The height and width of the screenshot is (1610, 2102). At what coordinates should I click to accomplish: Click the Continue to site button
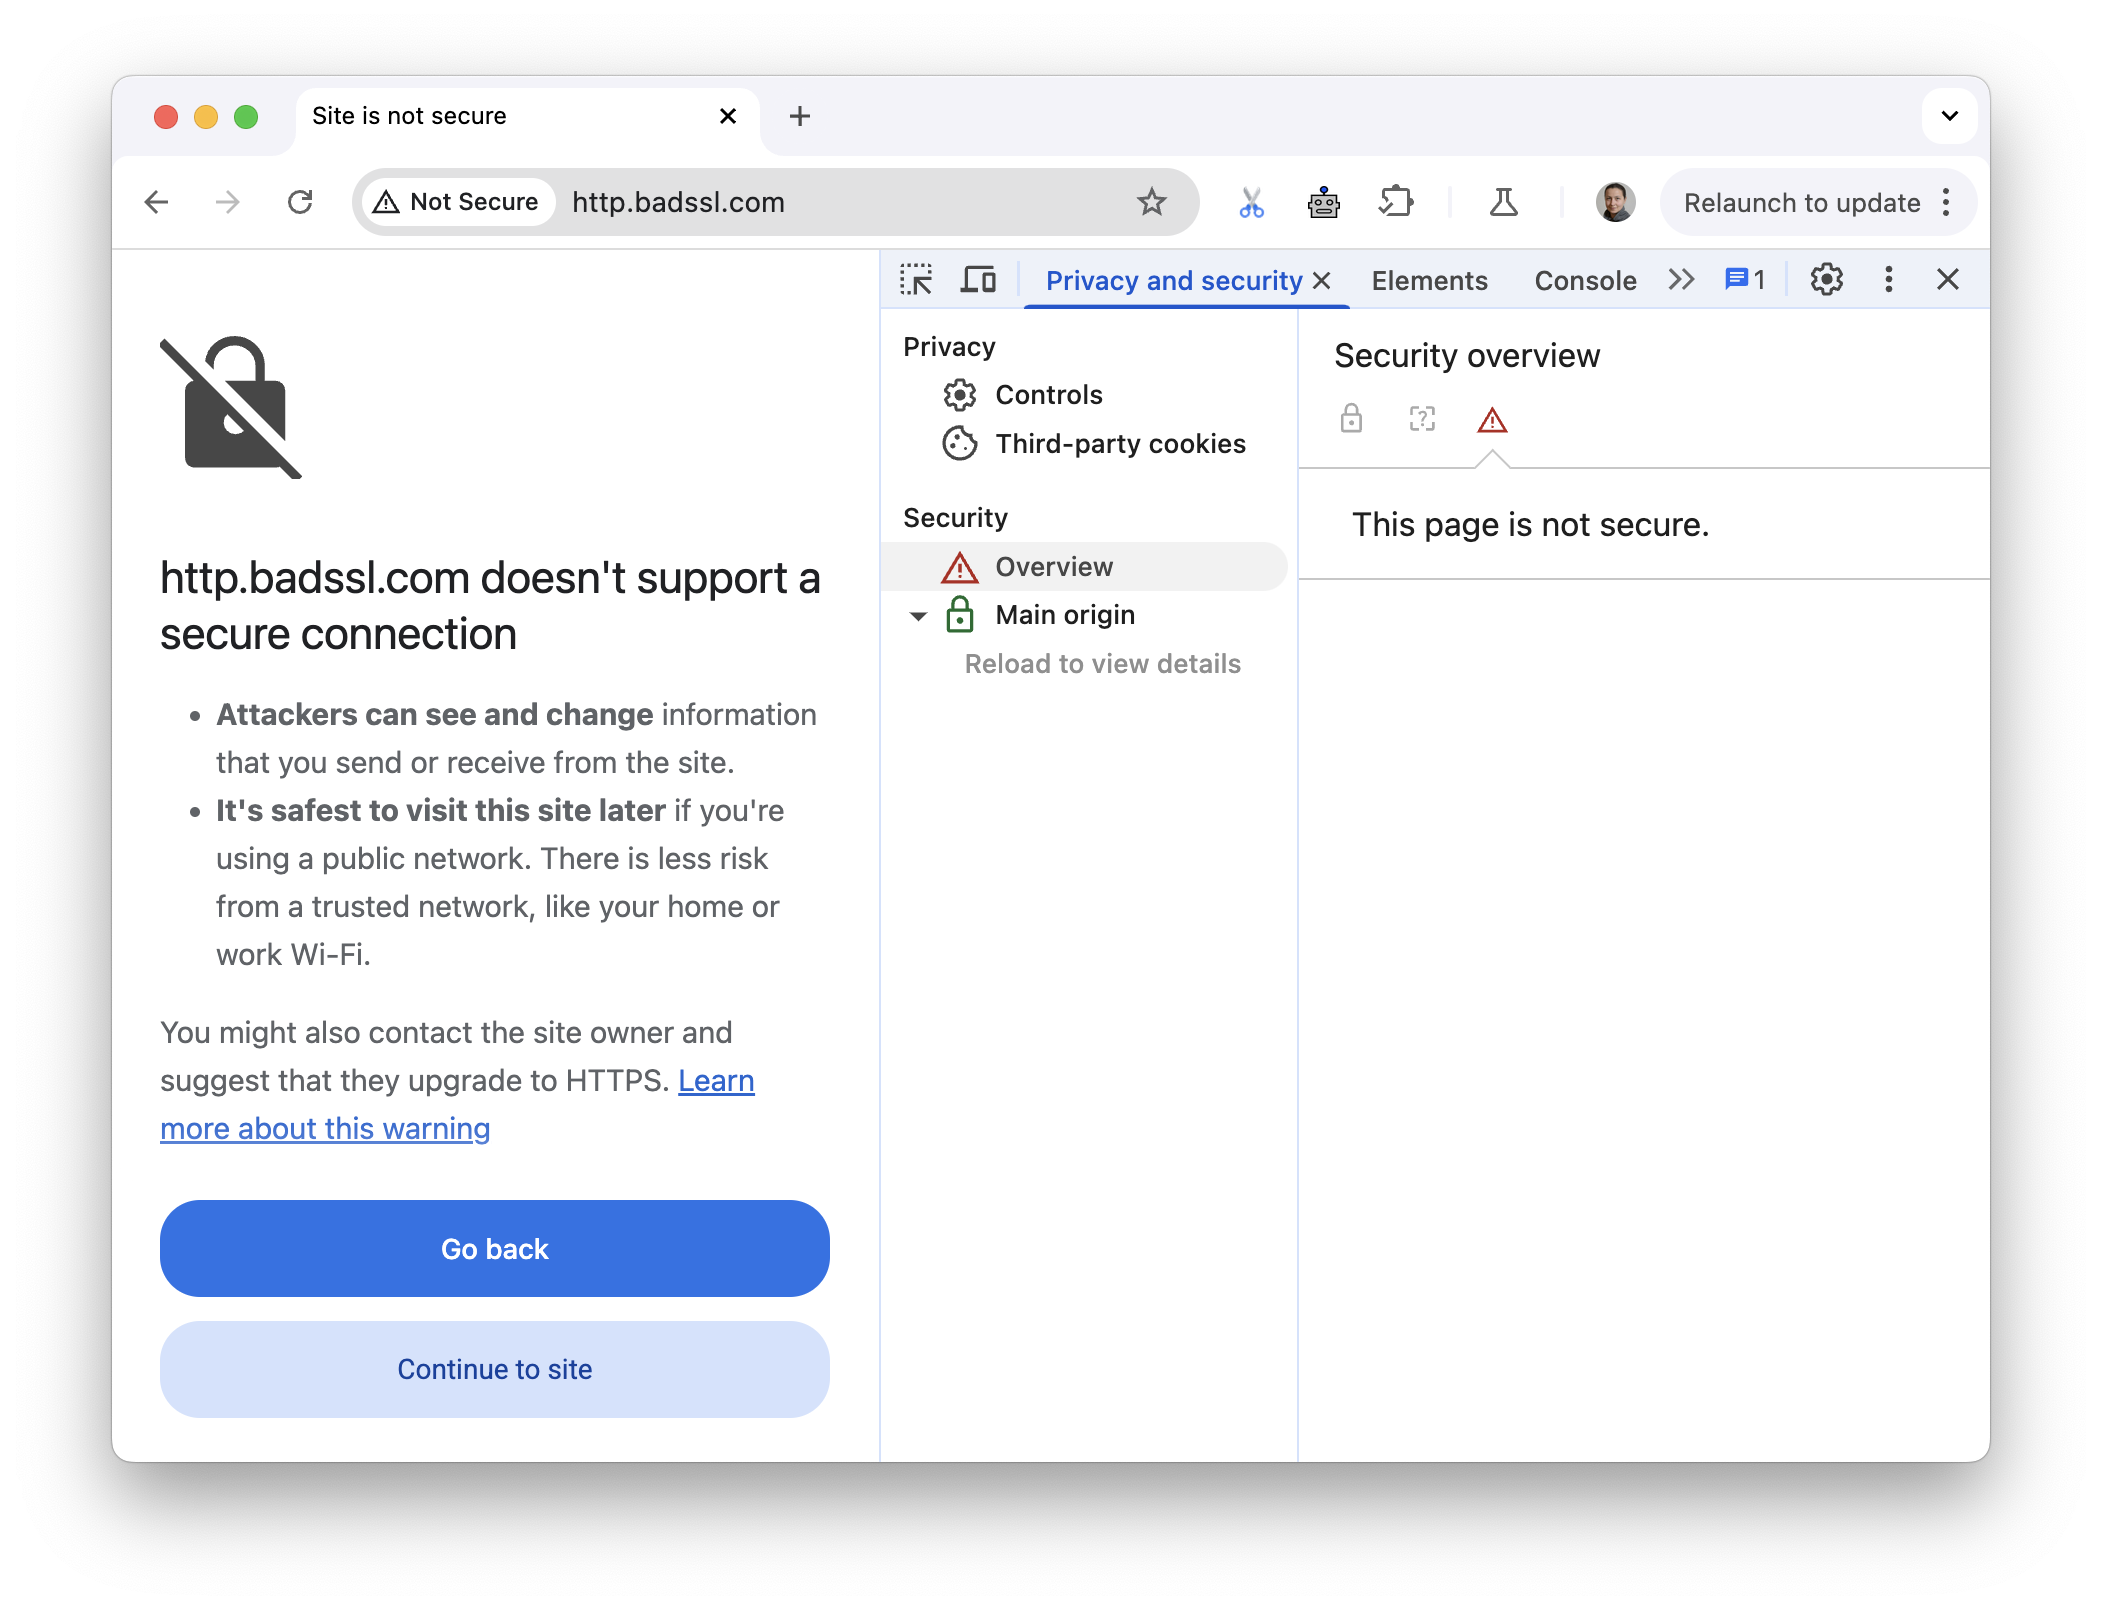pos(494,1370)
